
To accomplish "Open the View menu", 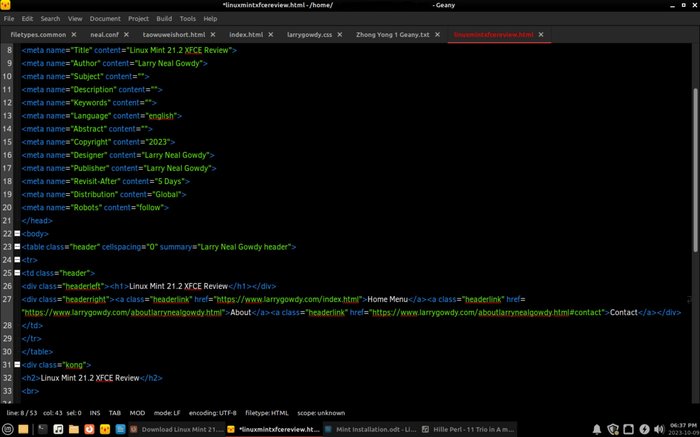I will coord(75,19).
